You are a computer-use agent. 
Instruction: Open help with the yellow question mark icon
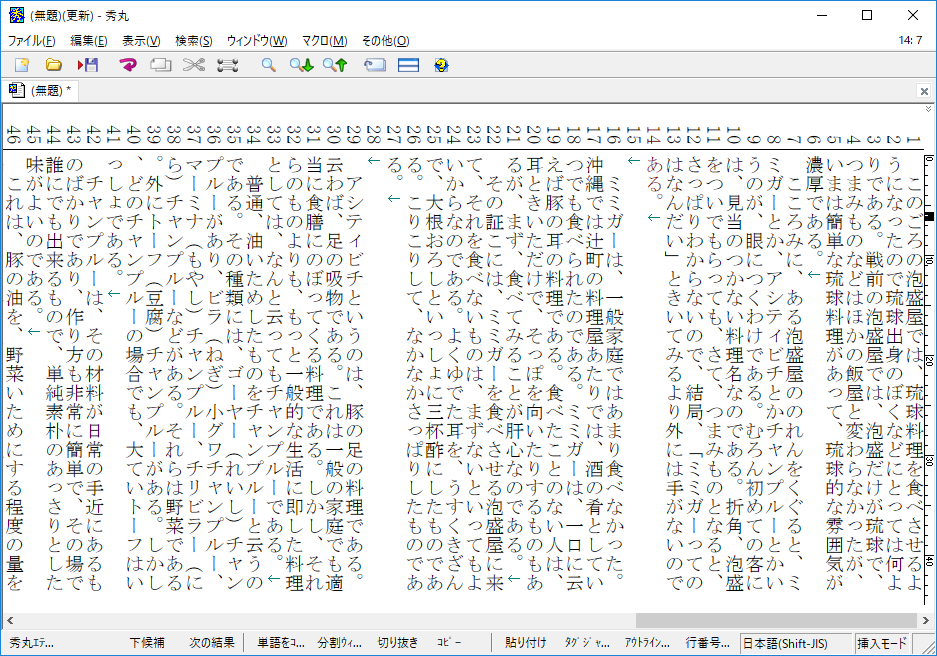[442, 65]
